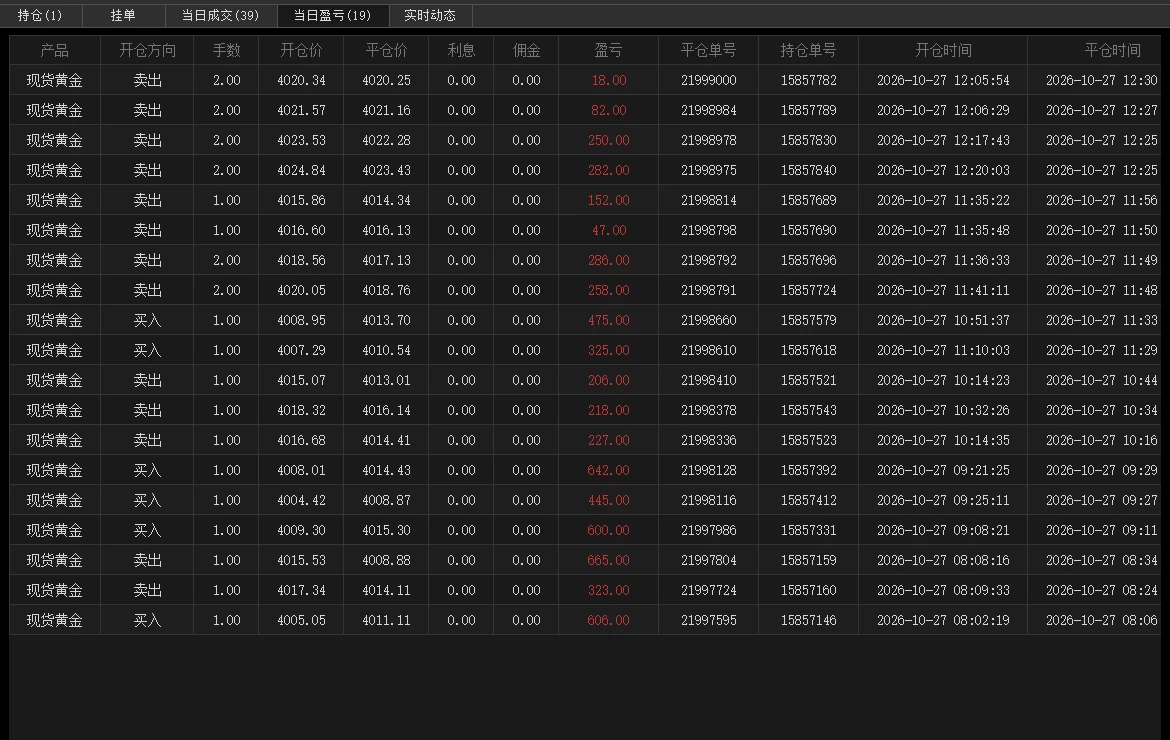Click position order number 15857521
The image size is (1170, 740).
(808, 380)
